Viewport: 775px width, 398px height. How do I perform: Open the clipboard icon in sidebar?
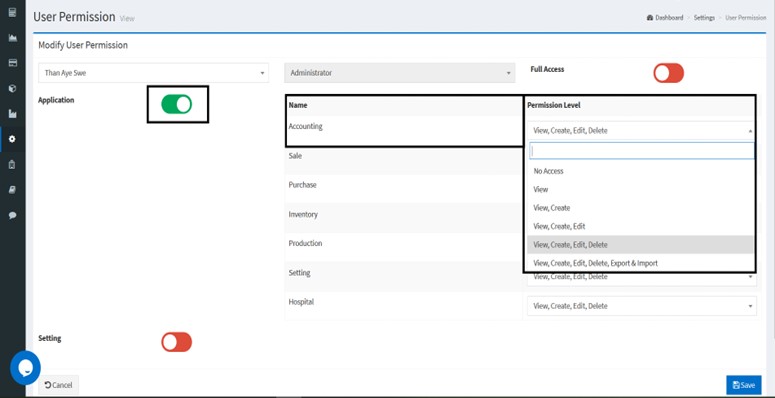[x=13, y=165]
